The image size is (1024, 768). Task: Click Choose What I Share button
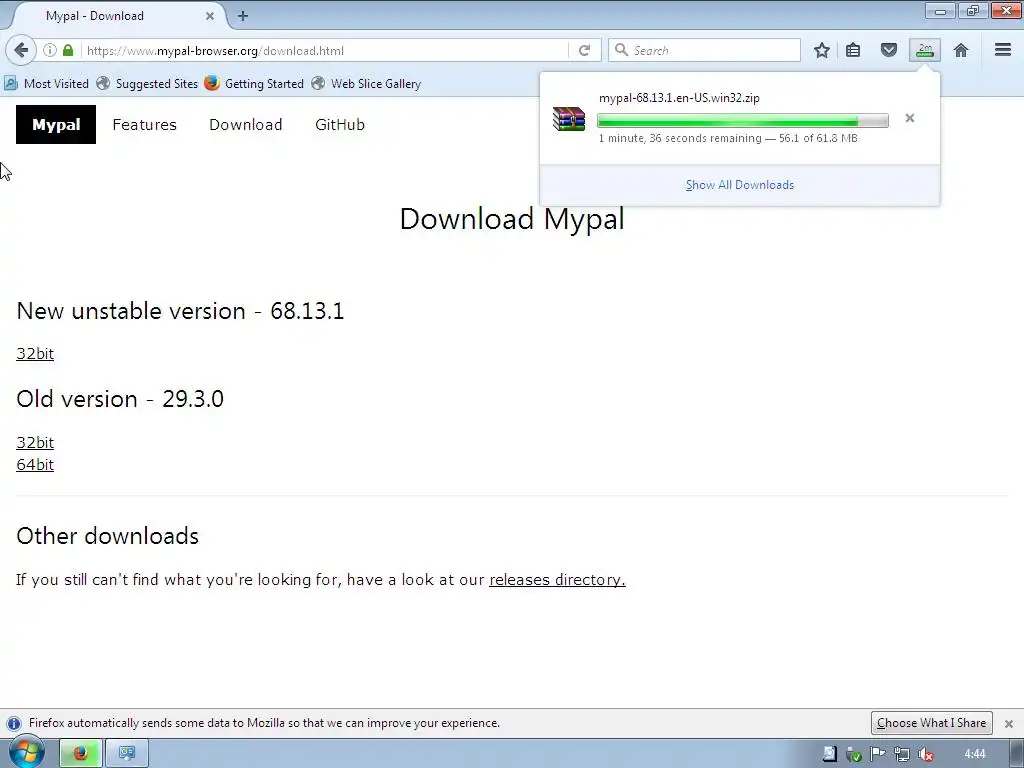click(x=931, y=723)
